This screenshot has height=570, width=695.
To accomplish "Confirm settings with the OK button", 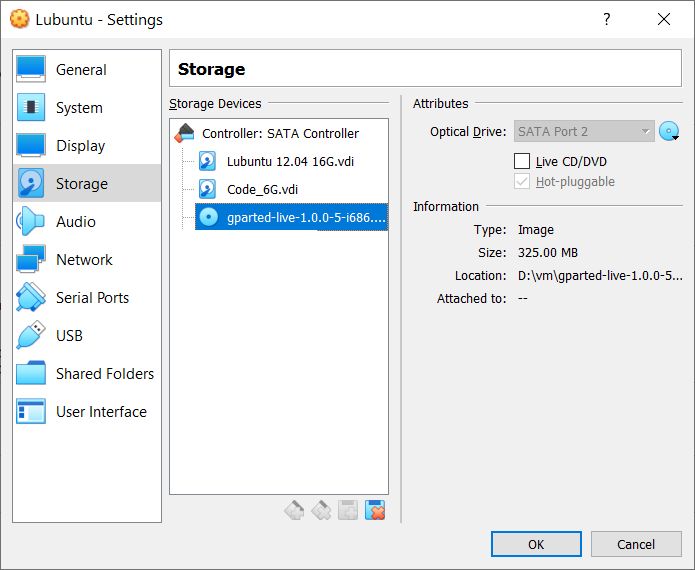I will [536, 544].
